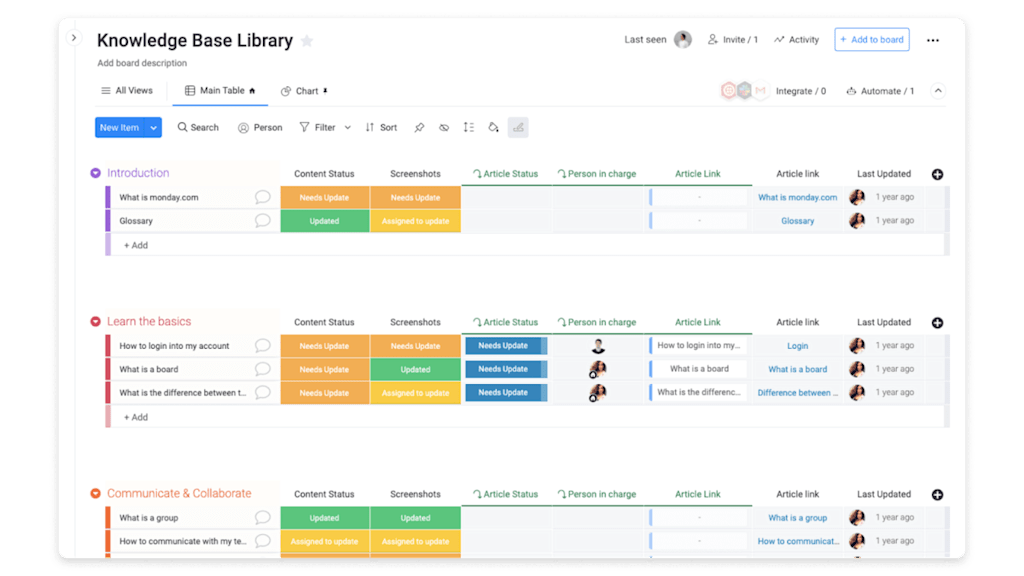Click Add to board button
This screenshot has height=576, width=1024.
[x=872, y=40]
